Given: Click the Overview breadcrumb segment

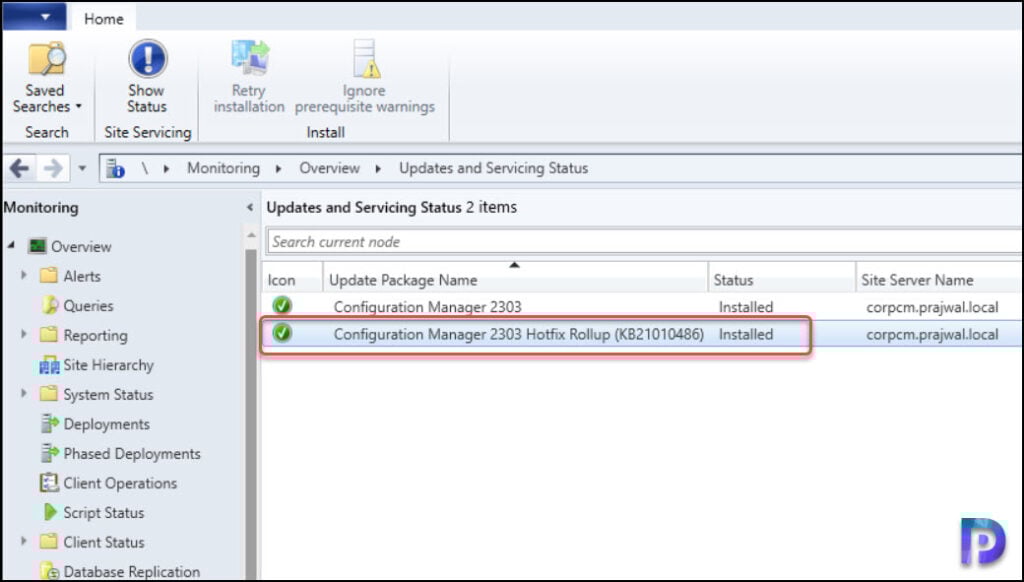Looking at the screenshot, I should (x=329, y=169).
